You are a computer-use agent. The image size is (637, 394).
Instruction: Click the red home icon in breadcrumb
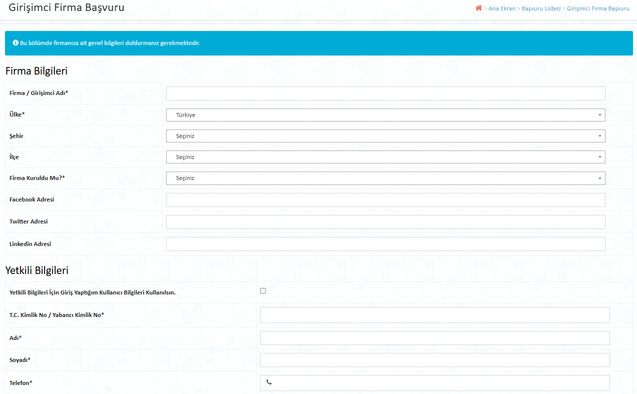479,8
